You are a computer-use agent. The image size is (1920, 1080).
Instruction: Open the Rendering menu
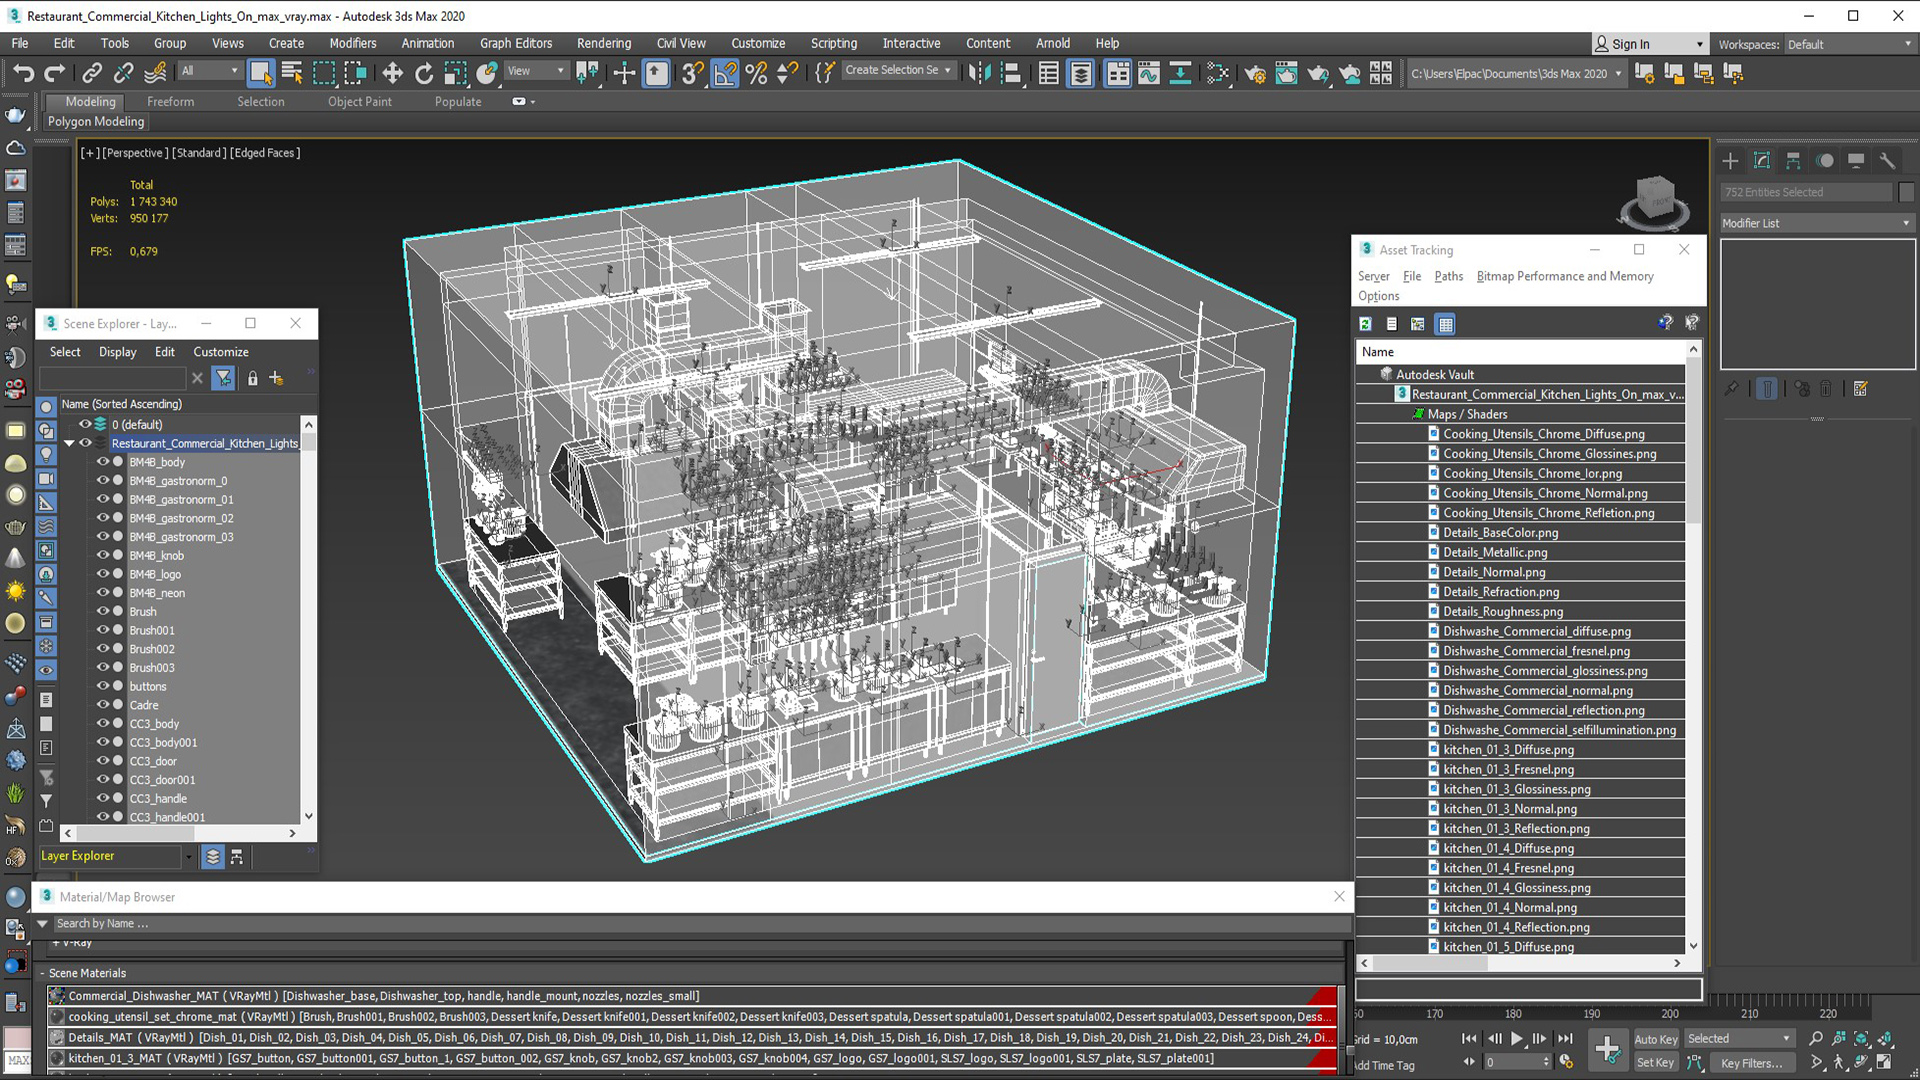pos(604,43)
